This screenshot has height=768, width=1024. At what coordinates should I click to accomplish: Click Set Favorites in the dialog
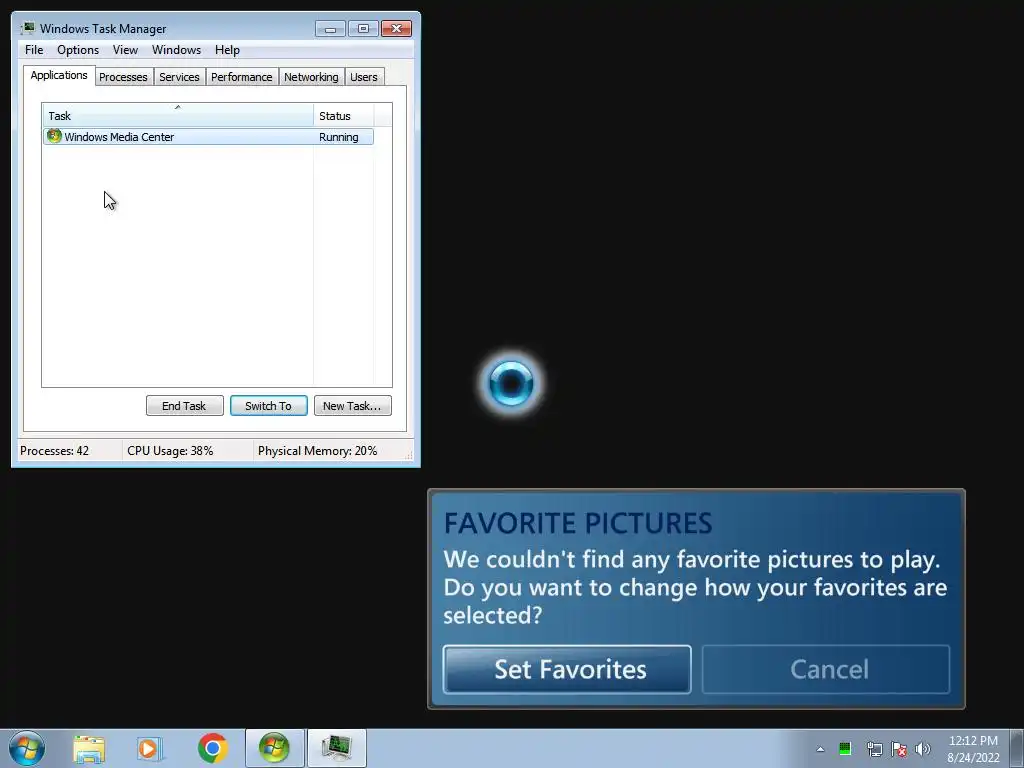click(567, 669)
